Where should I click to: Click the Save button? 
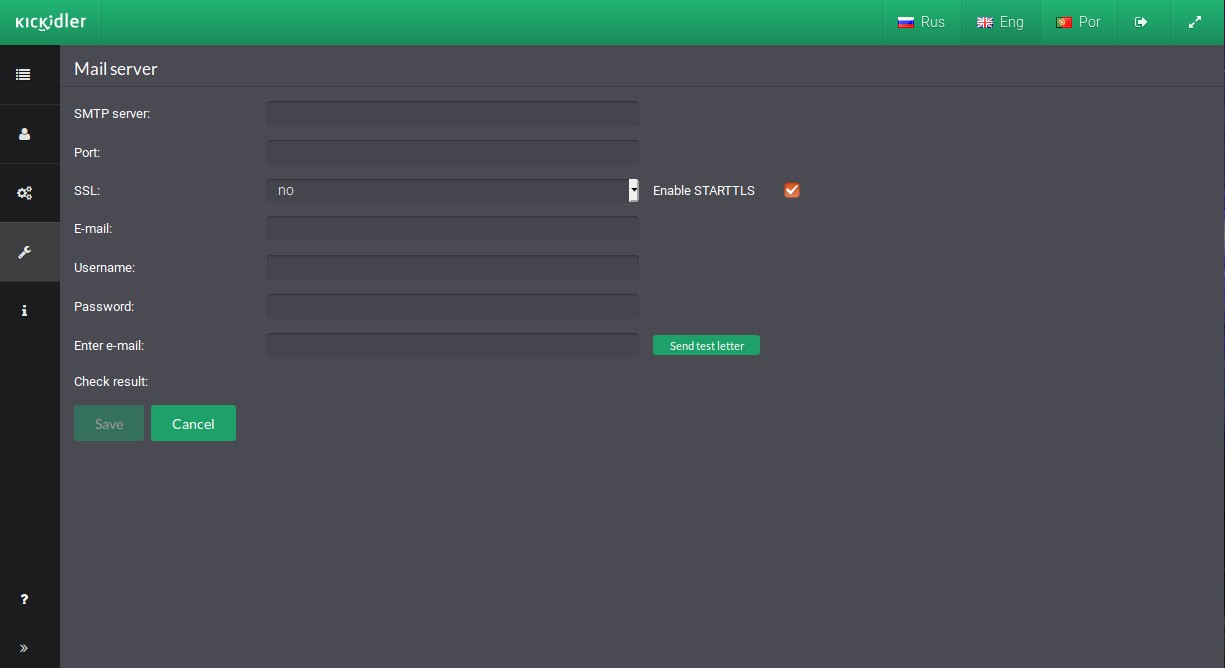pyautogui.click(x=109, y=423)
